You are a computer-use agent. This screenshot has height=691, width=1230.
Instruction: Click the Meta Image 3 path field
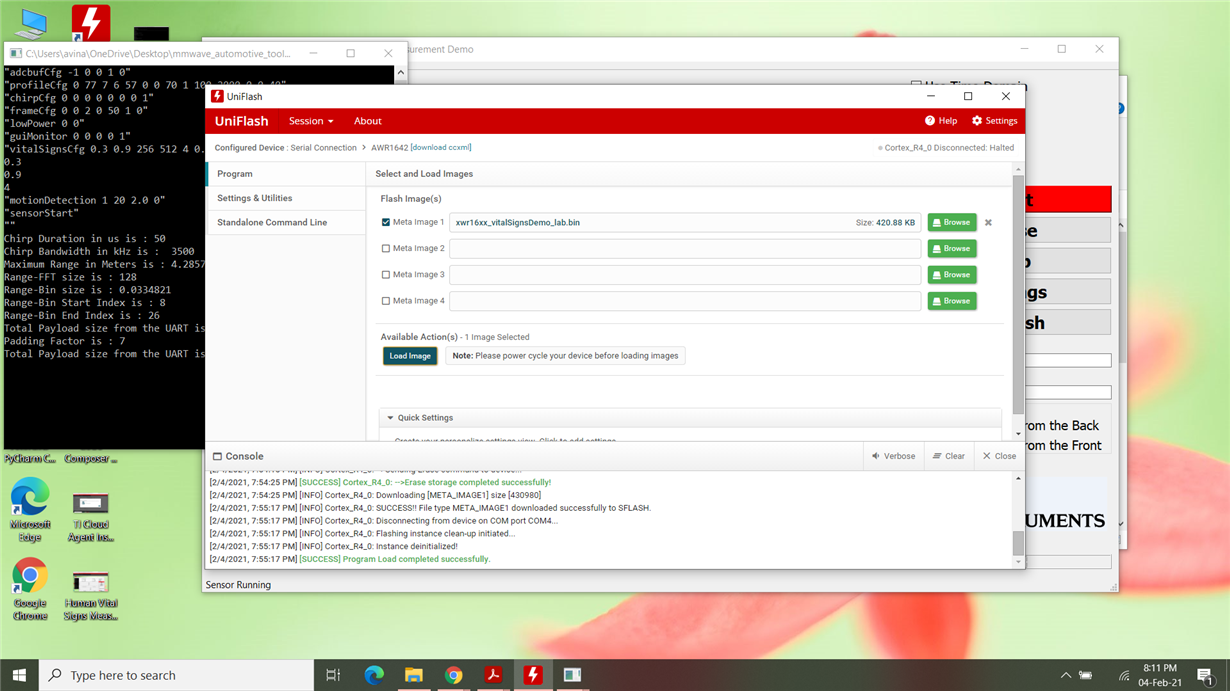685,275
